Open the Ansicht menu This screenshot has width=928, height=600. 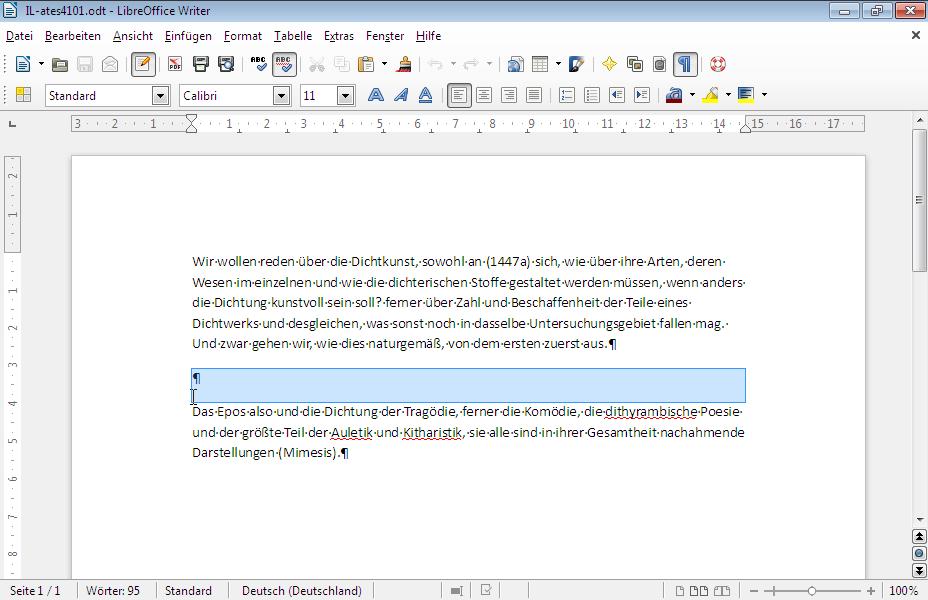[x=133, y=36]
